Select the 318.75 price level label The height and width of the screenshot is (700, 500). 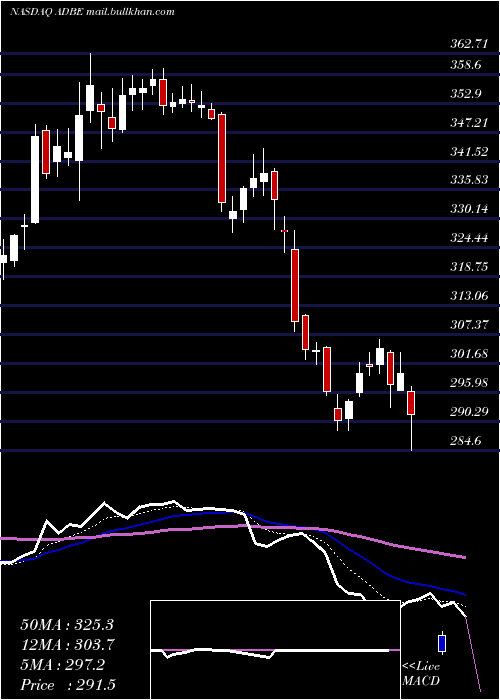click(468, 267)
